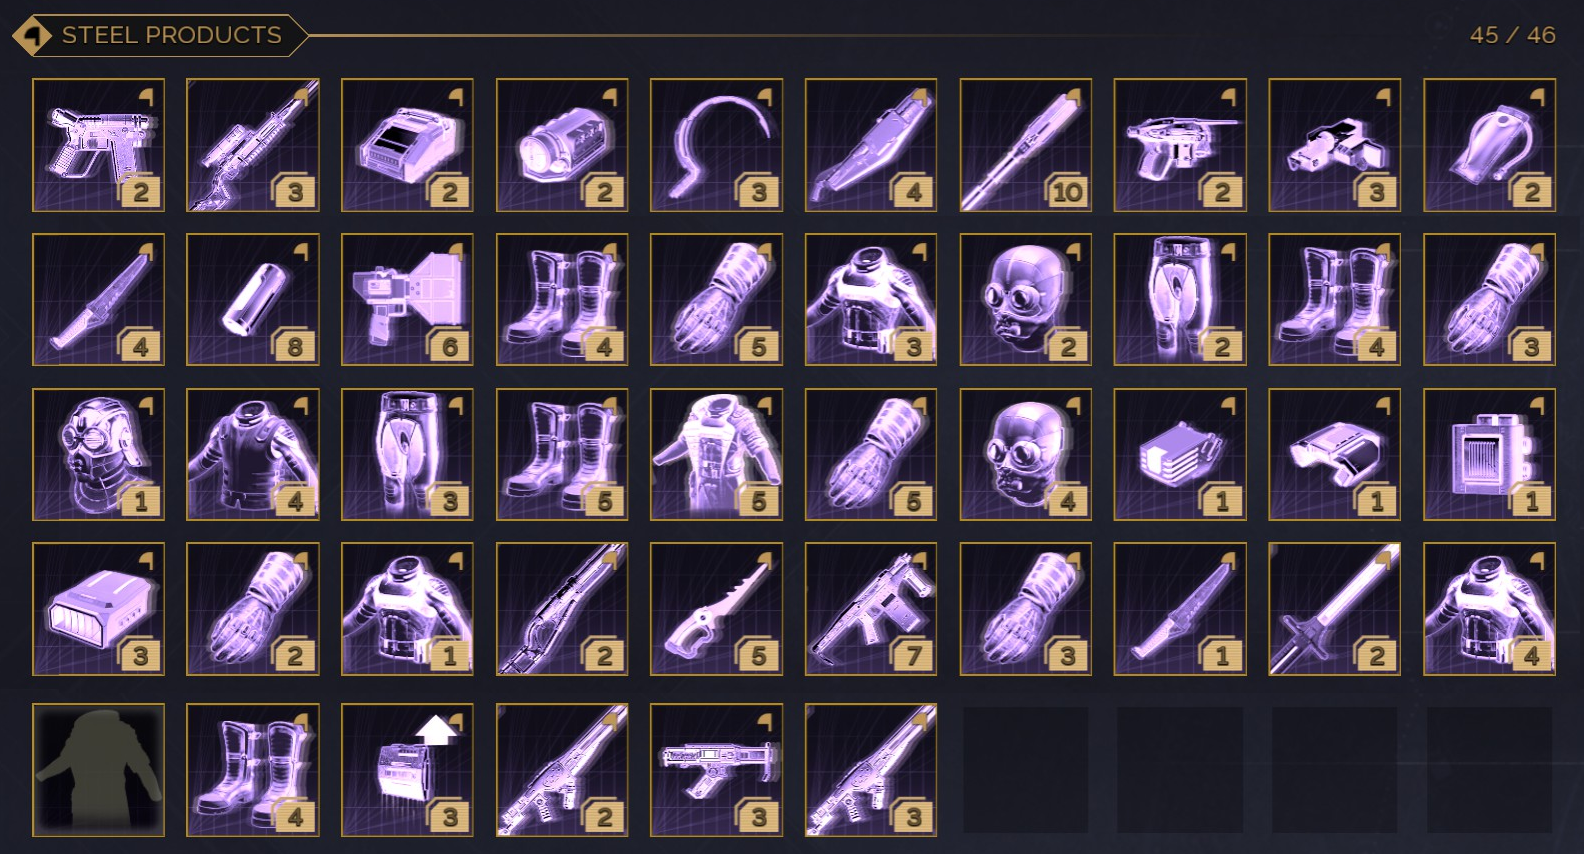Choose the long coat armor item
The image size is (1584, 854).
click(716, 454)
